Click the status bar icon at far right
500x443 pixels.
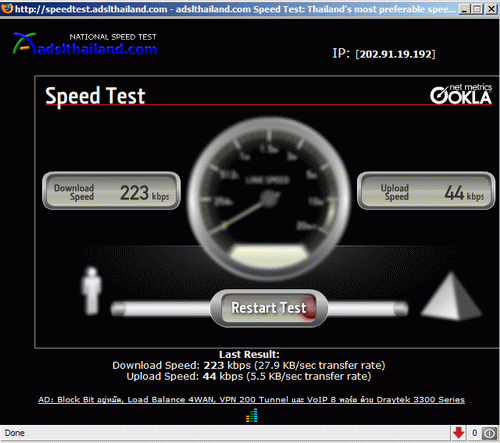[489, 433]
